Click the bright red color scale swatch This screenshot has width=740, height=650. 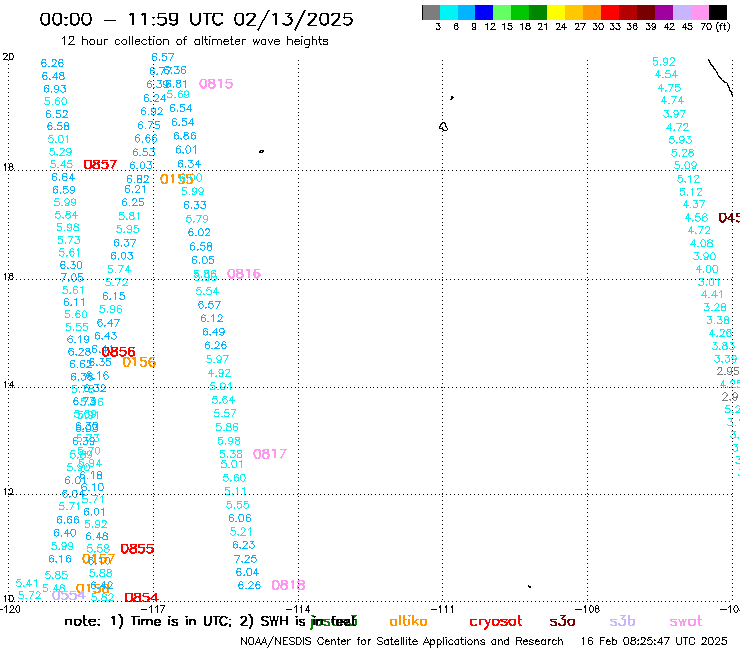(610, 12)
